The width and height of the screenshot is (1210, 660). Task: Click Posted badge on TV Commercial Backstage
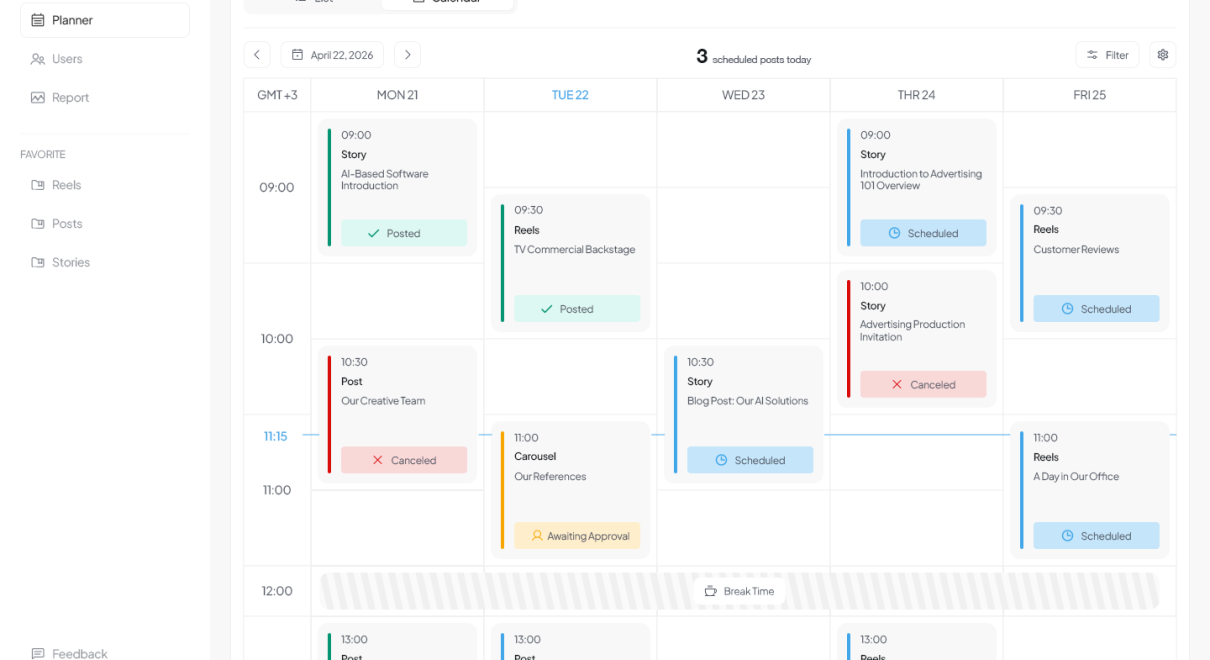pyautogui.click(x=577, y=309)
